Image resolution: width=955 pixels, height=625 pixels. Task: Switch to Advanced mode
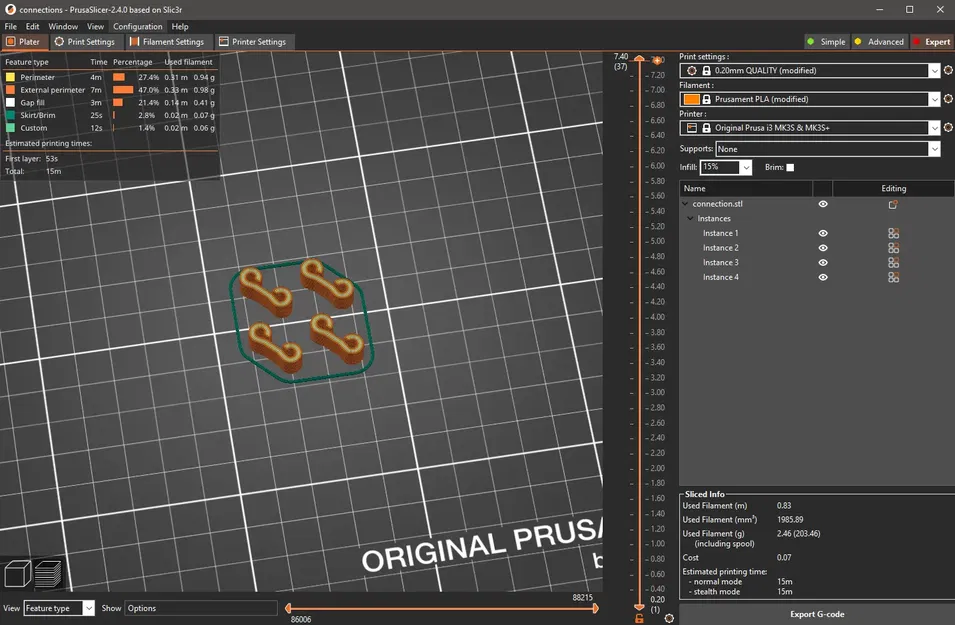(878, 42)
